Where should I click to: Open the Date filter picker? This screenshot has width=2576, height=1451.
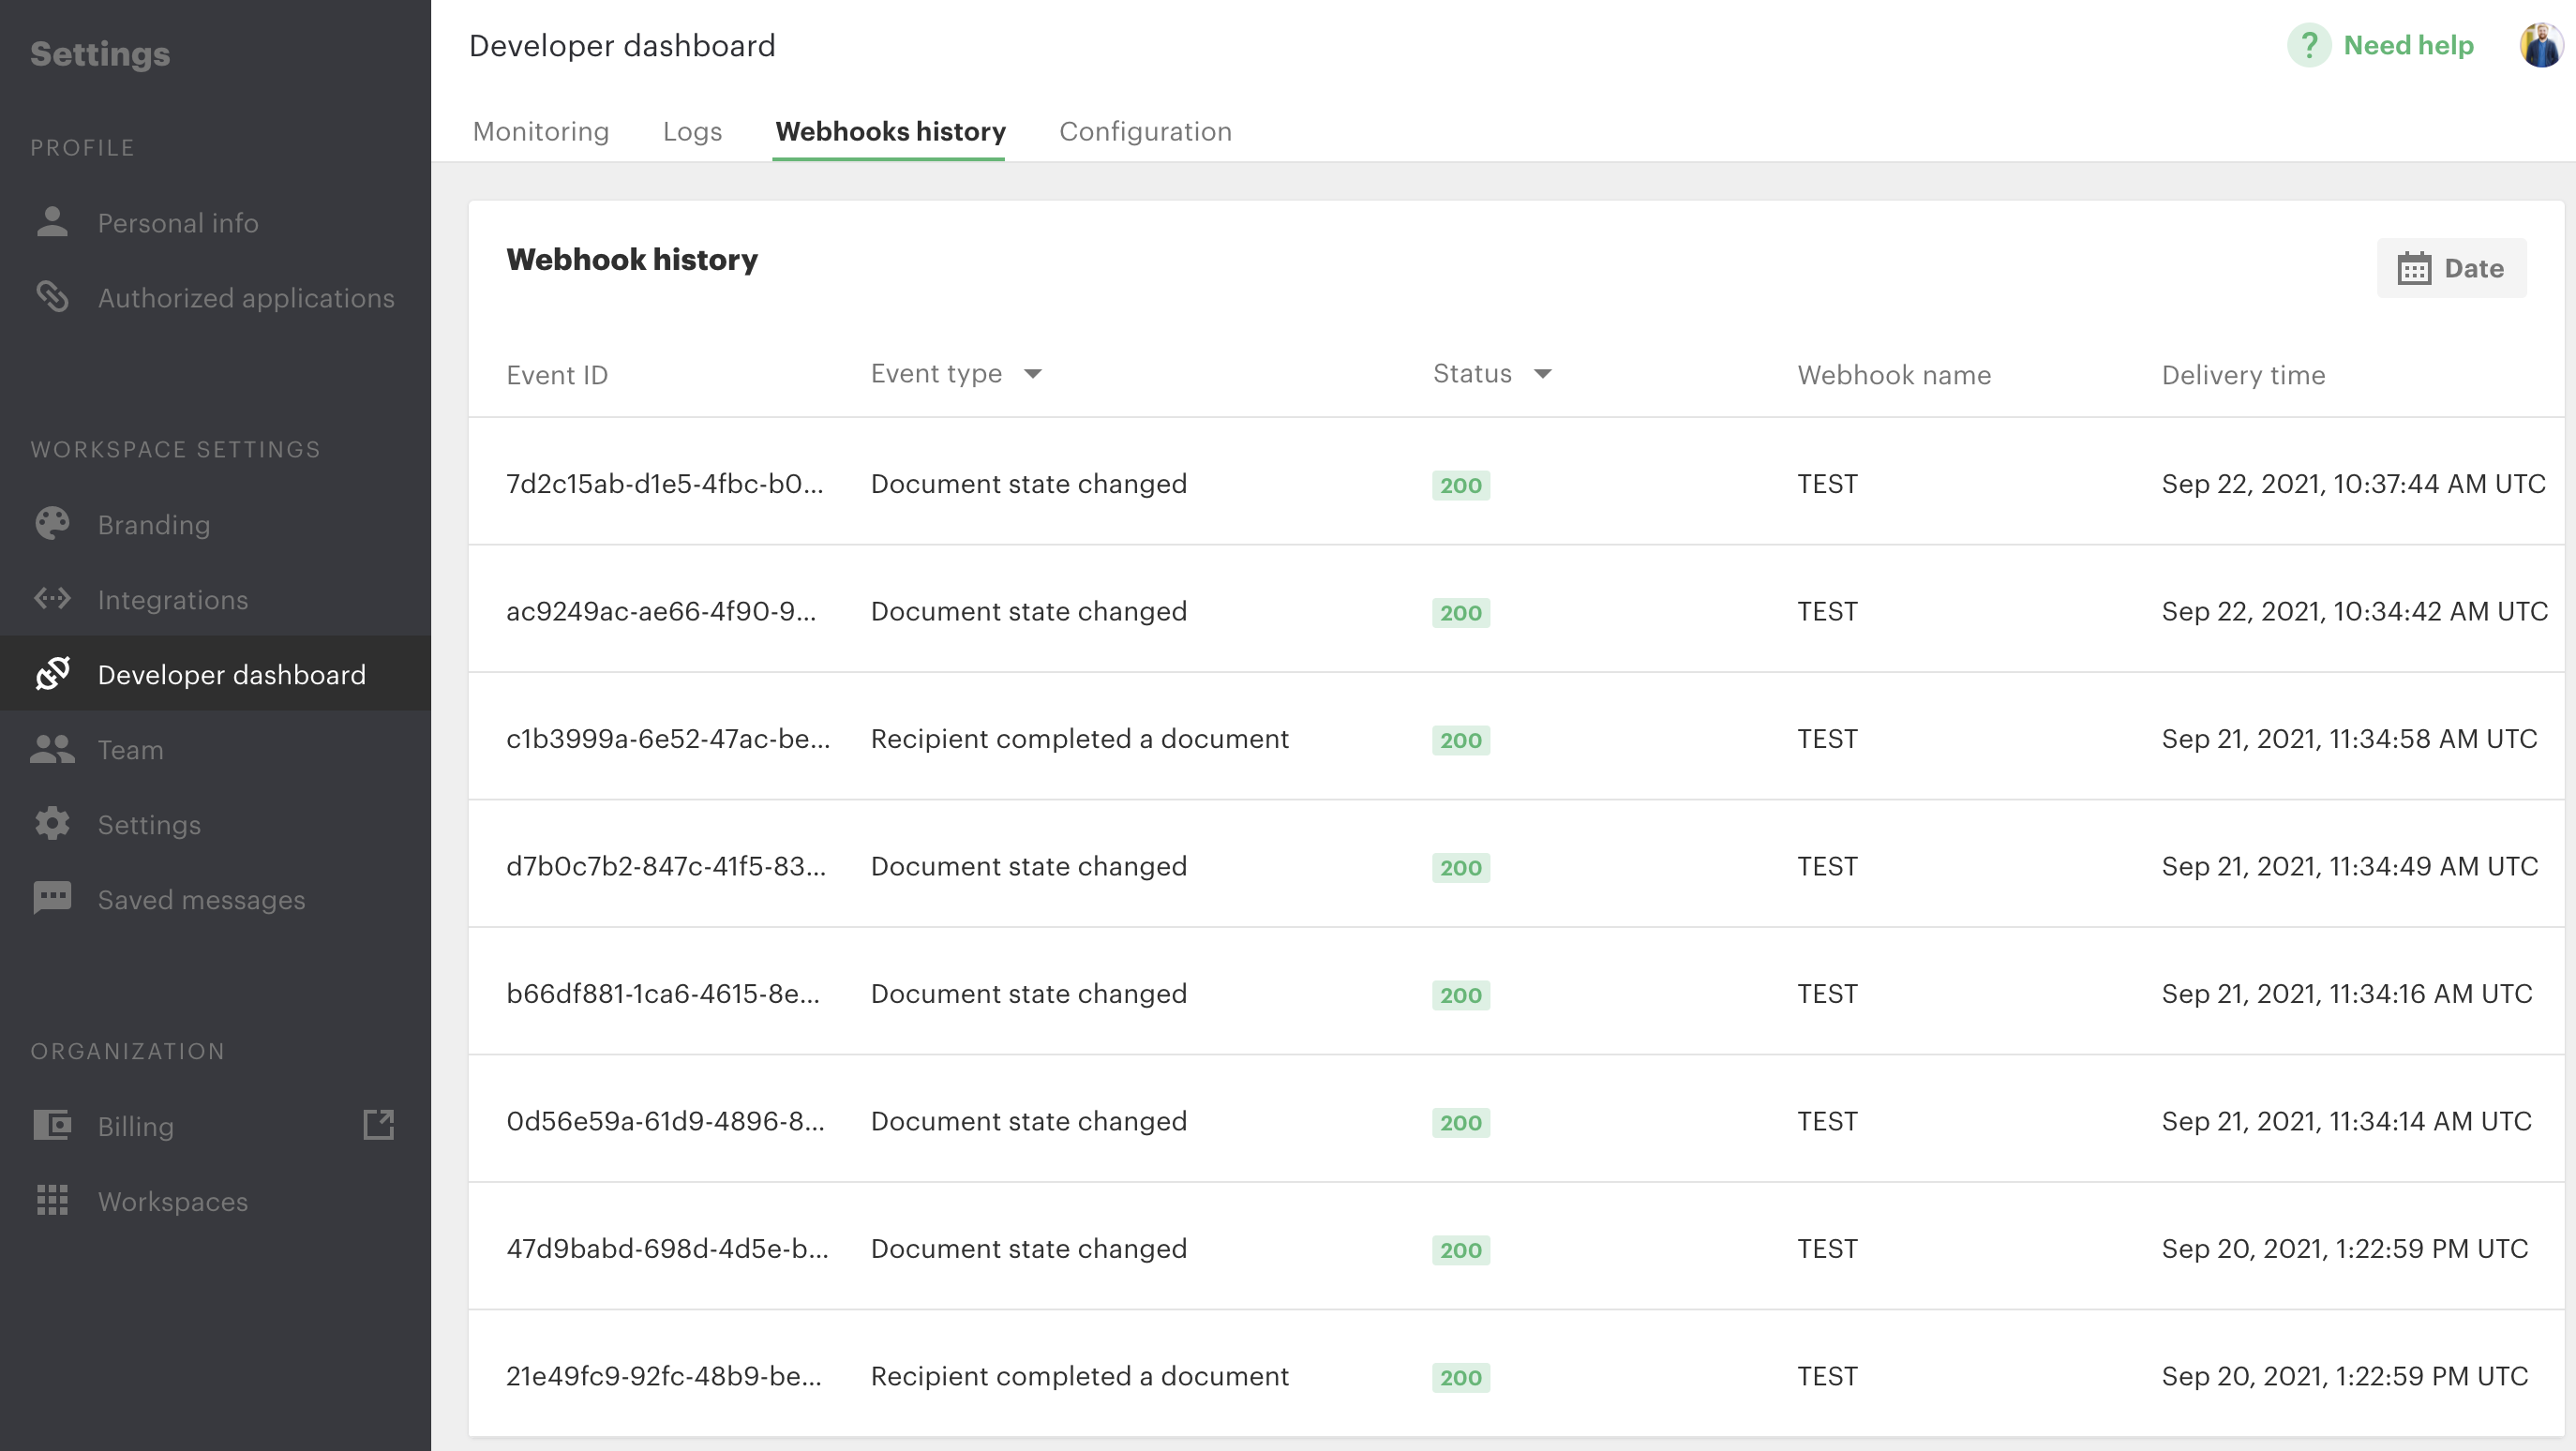(2451, 268)
